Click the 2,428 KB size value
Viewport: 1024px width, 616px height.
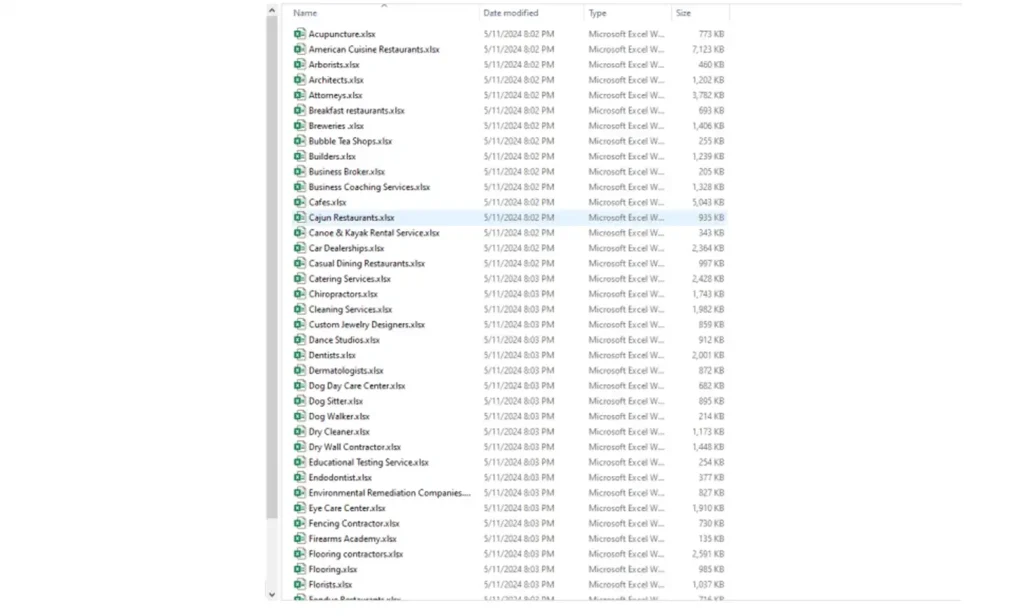(708, 278)
